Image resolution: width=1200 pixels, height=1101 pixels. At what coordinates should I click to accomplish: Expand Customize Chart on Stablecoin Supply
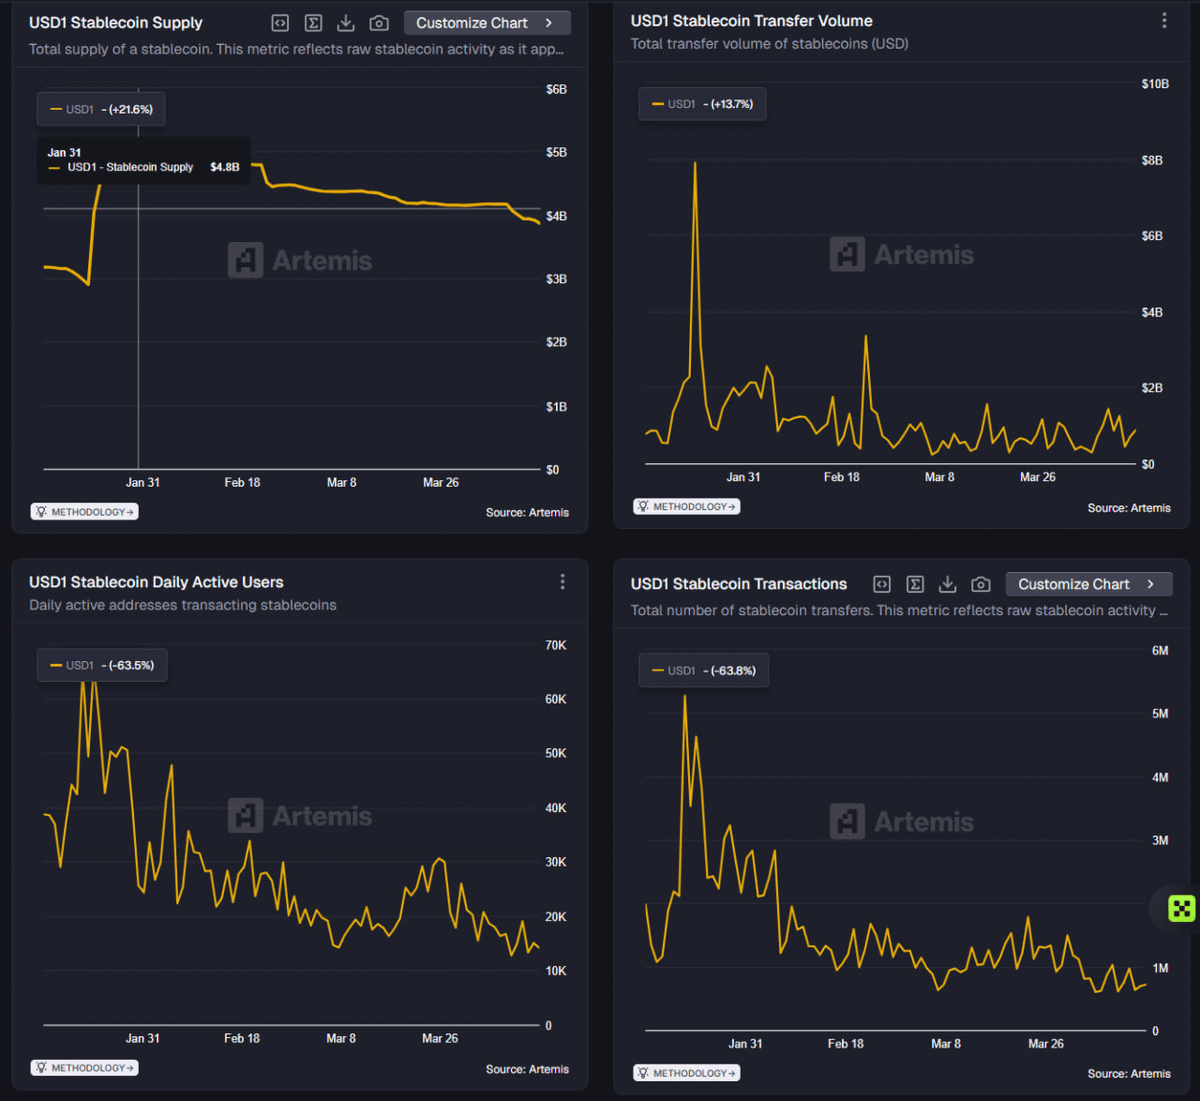(487, 23)
